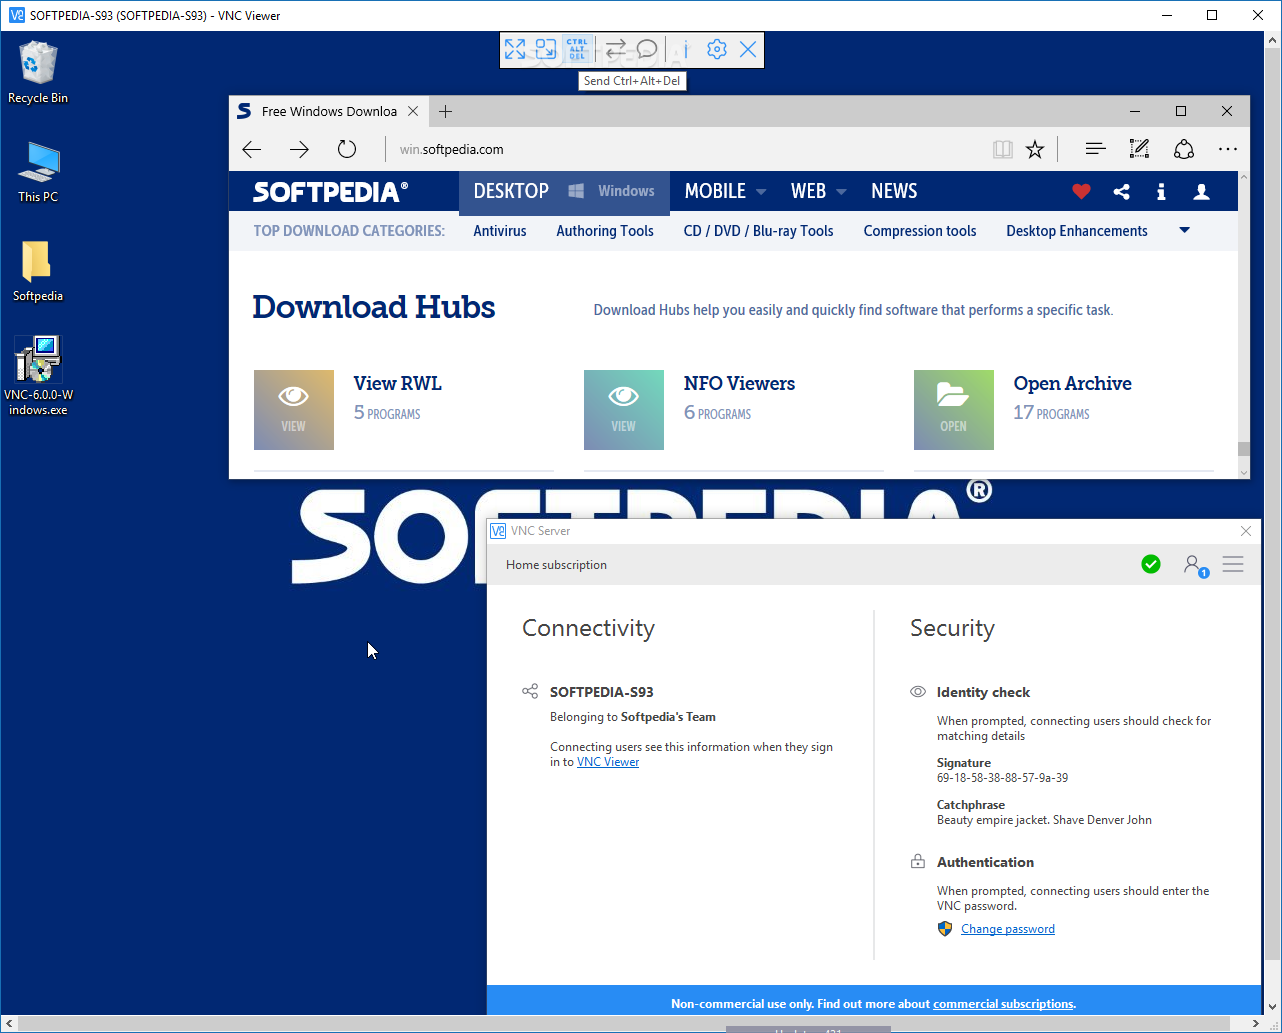
Task: Add the page to favorites star
Action: click(x=1035, y=149)
